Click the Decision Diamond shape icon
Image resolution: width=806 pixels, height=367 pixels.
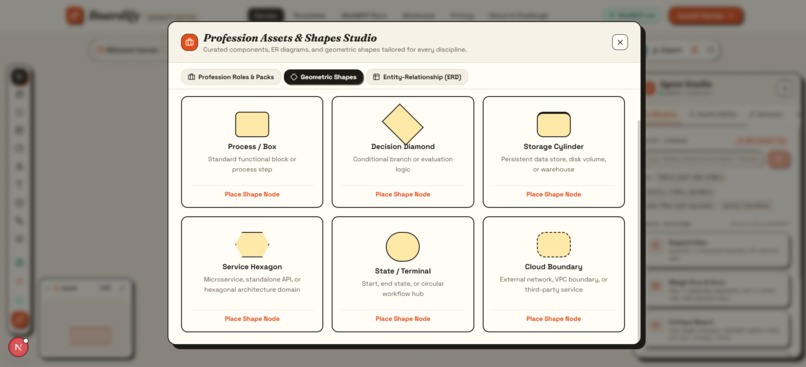402,124
